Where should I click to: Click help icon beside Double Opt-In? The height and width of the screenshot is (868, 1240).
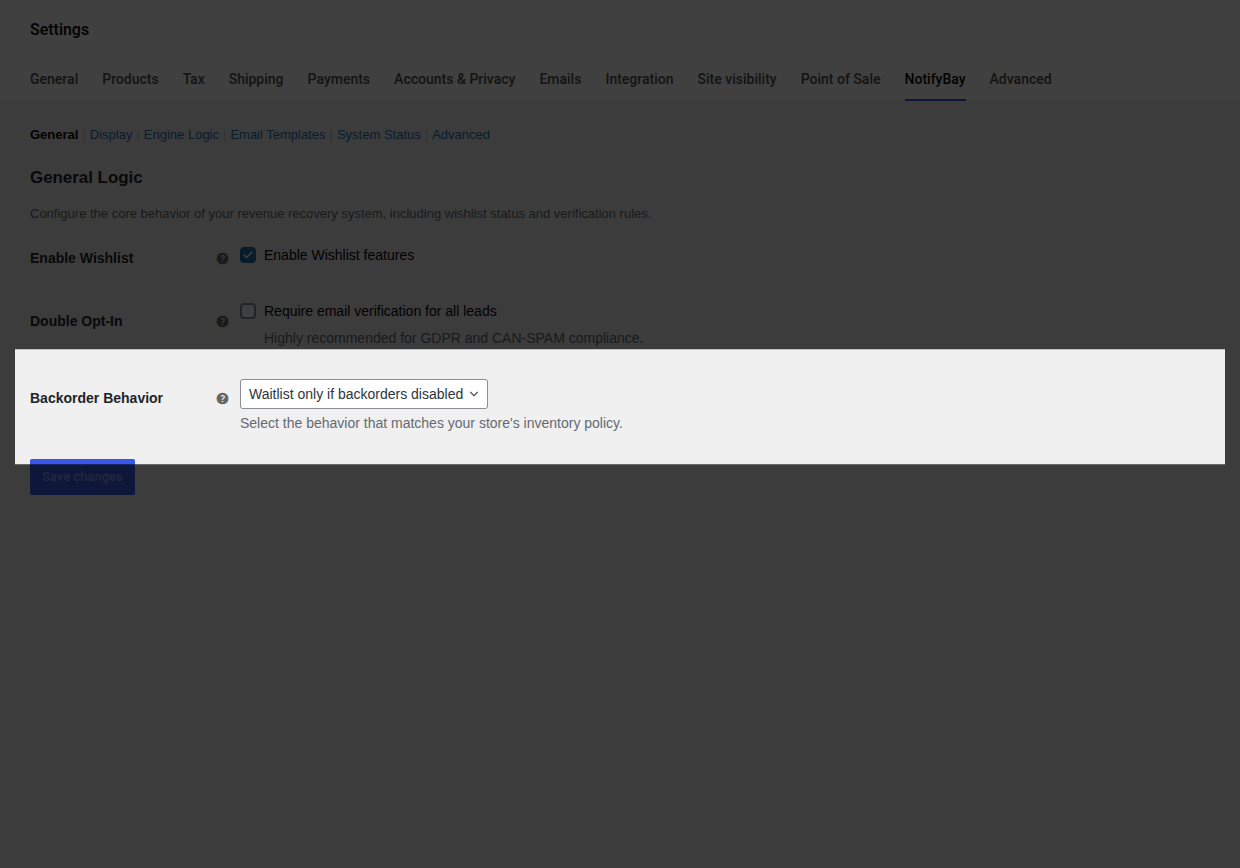pos(223,321)
